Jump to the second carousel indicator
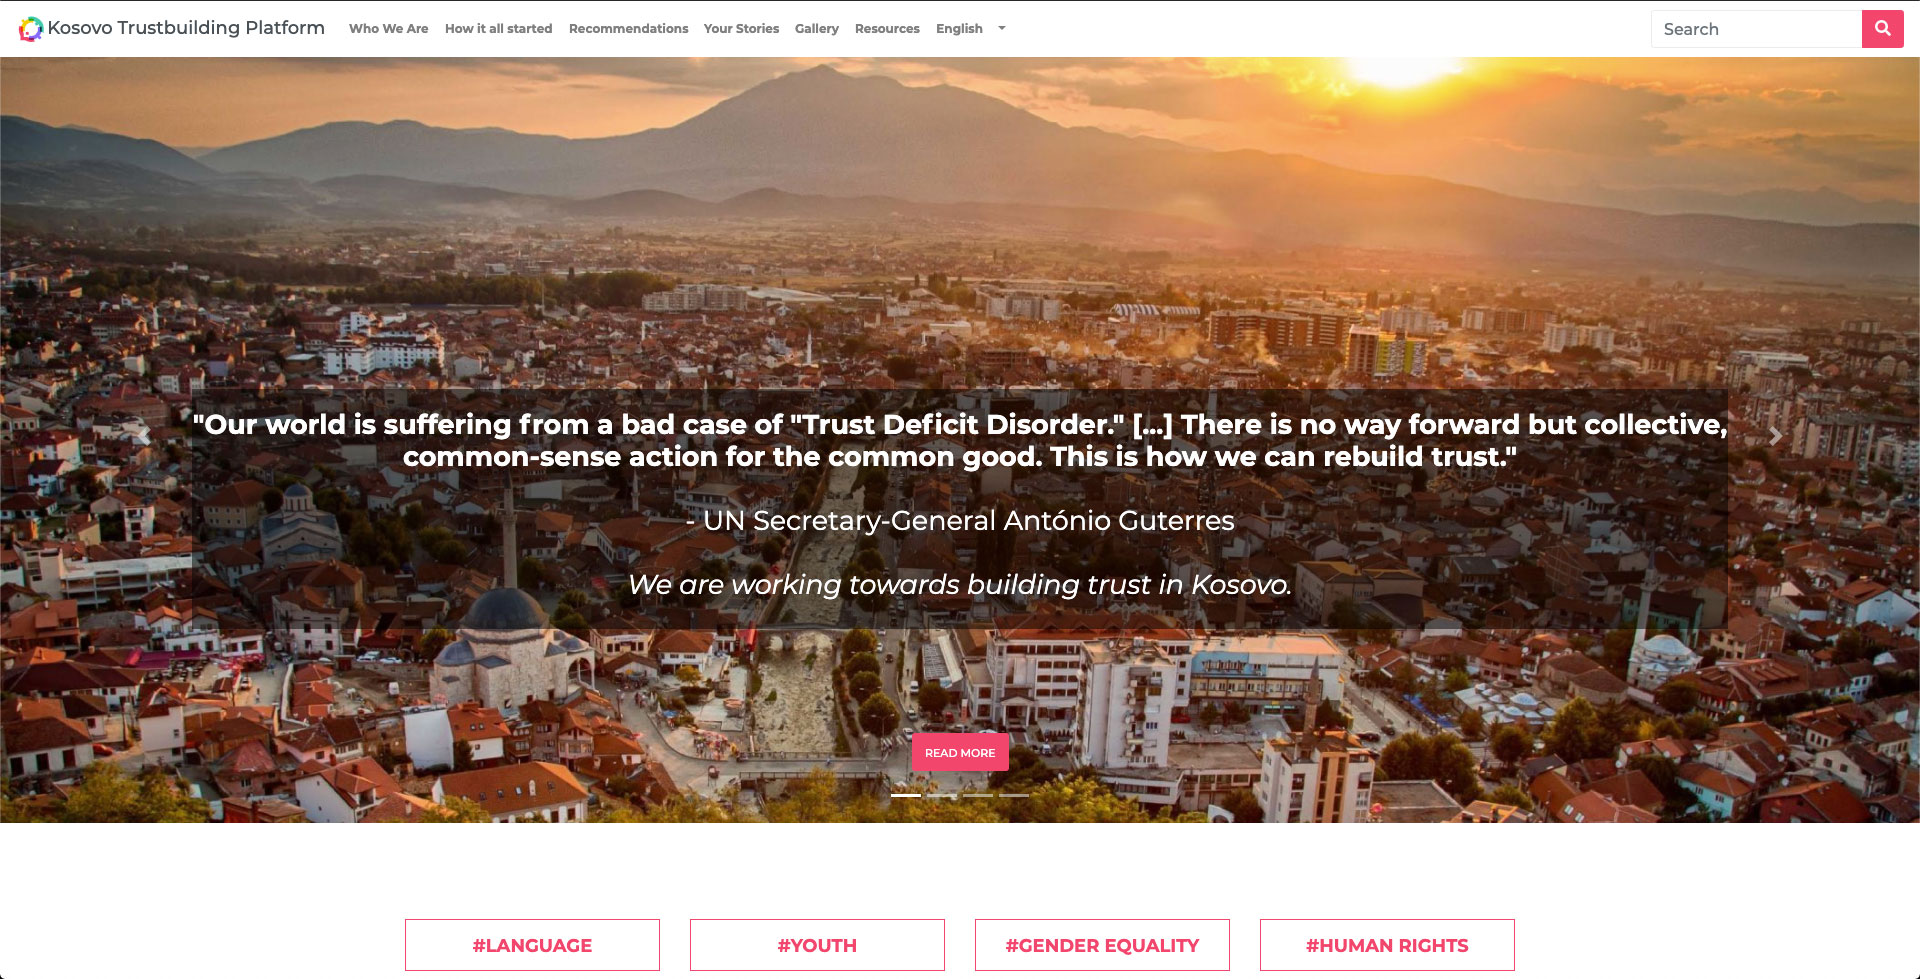This screenshot has width=1920, height=979. tap(942, 795)
